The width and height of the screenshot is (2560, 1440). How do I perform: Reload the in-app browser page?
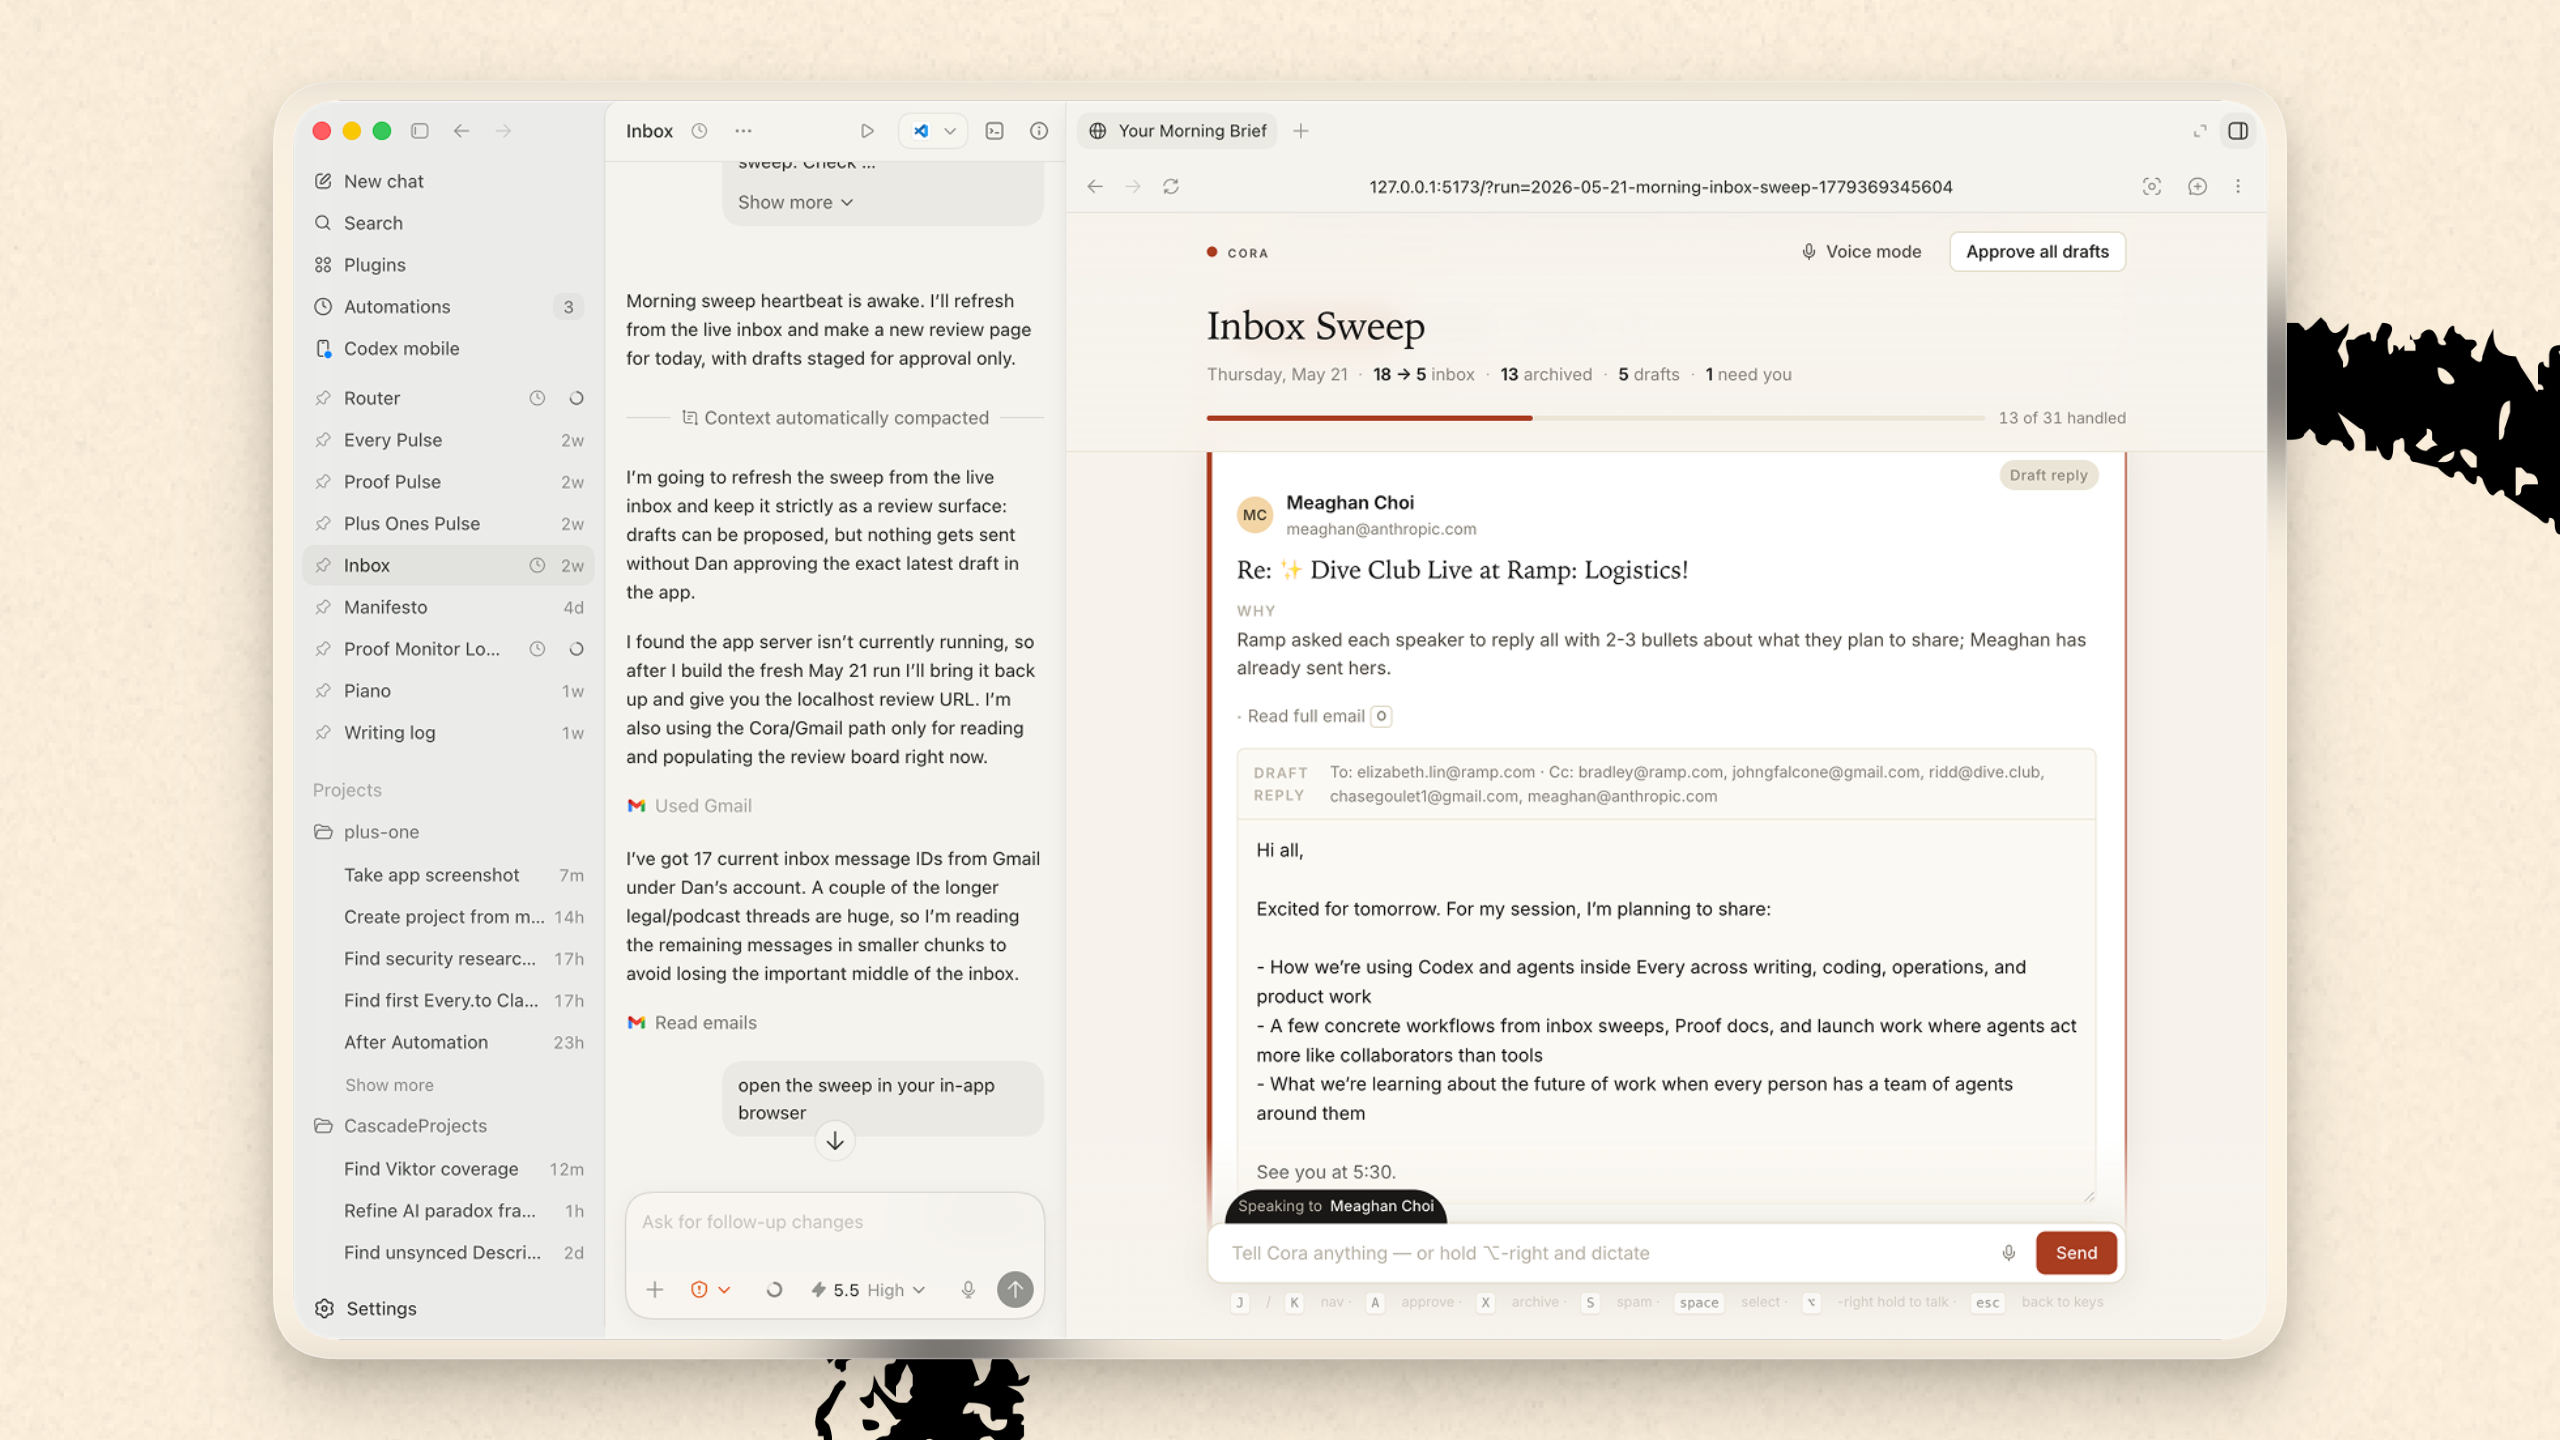tap(1171, 187)
